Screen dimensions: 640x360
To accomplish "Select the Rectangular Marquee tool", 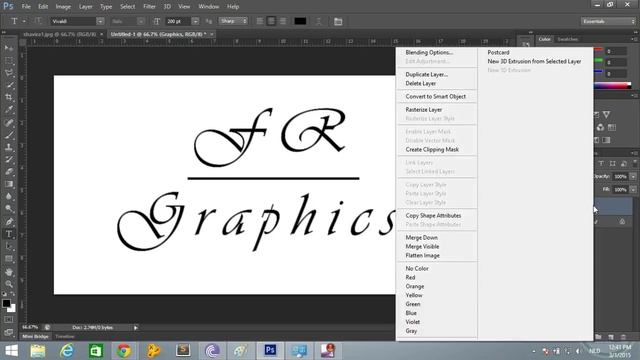I will 9,60.
